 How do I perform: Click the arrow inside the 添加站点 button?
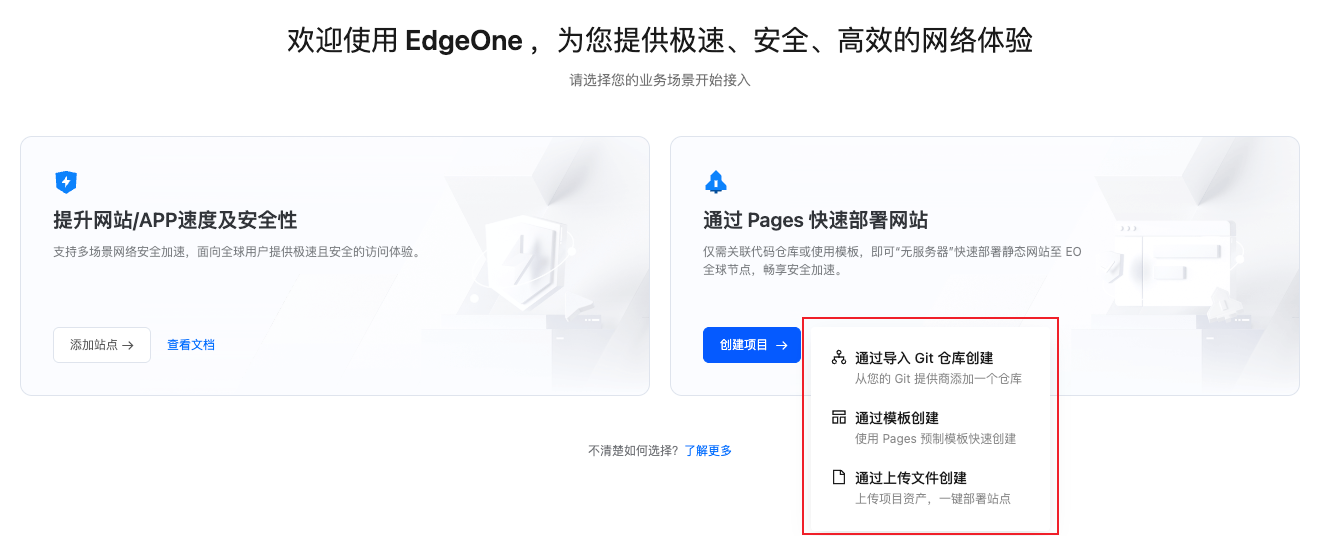pyautogui.click(x=128, y=345)
